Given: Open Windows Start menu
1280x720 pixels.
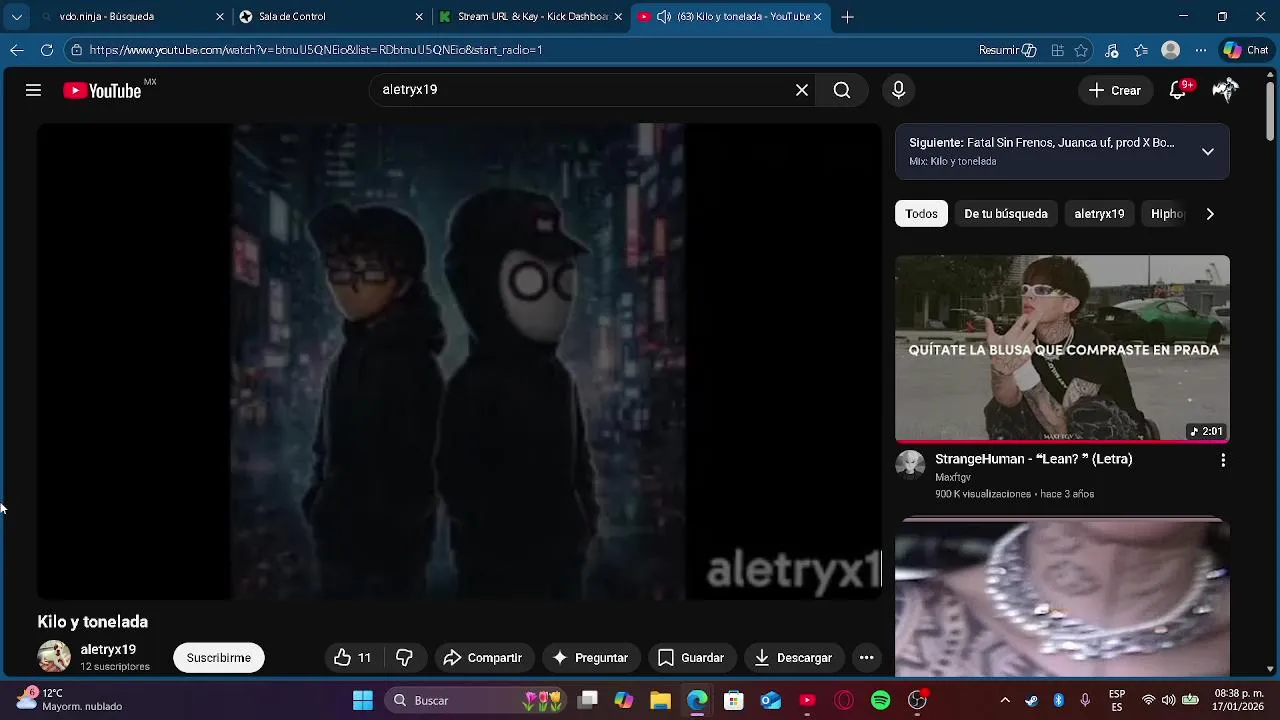Looking at the screenshot, I should point(363,700).
